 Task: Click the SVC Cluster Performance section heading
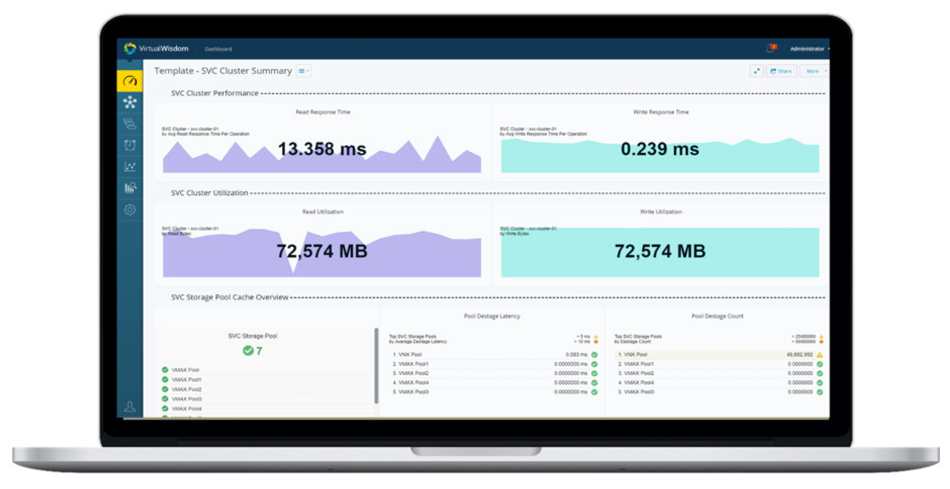(x=214, y=93)
